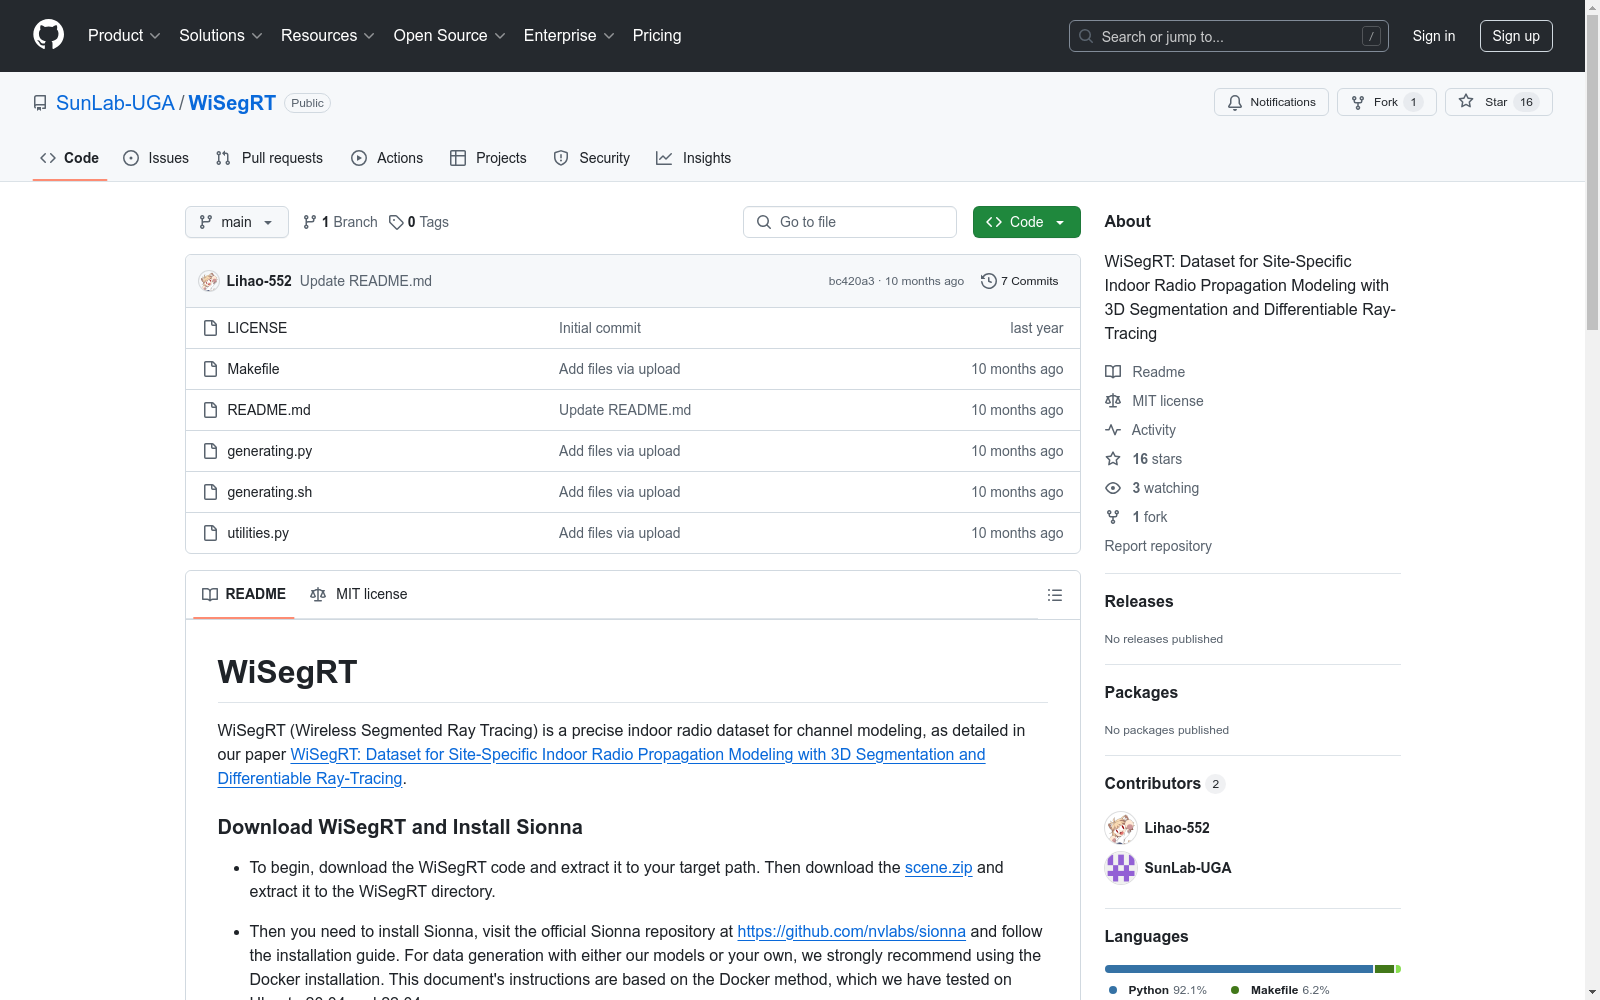Fork the WiSegRT repository
This screenshot has height=1000, width=1600.
[x=1386, y=102]
